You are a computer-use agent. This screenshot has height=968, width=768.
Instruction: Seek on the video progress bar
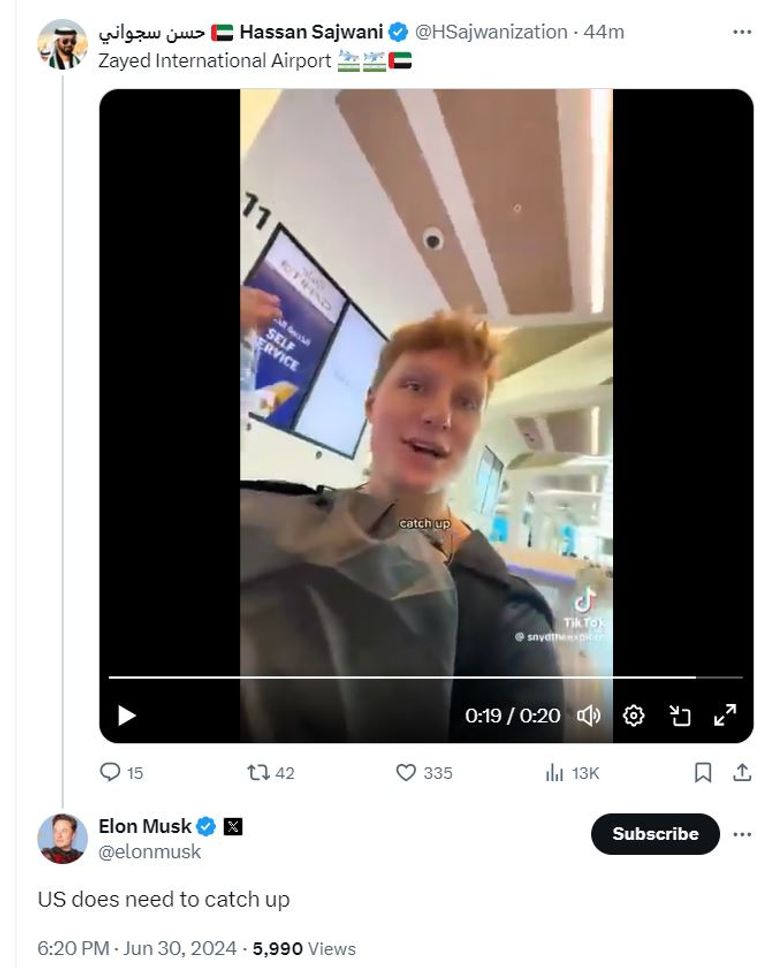point(400,677)
